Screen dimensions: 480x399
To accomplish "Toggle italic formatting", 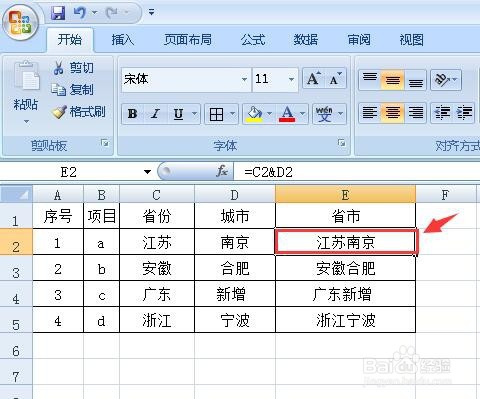I will tap(155, 114).
